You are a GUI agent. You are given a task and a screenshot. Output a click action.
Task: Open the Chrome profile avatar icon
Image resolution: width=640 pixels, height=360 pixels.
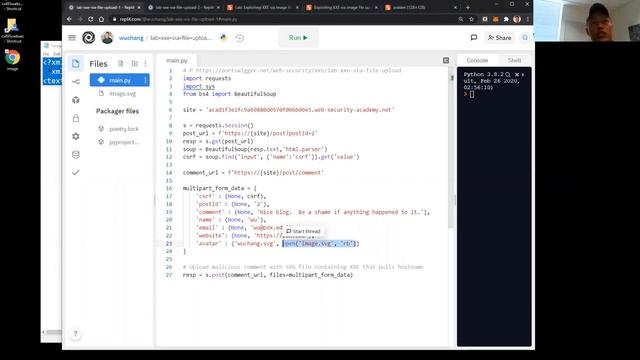(x=517, y=19)
